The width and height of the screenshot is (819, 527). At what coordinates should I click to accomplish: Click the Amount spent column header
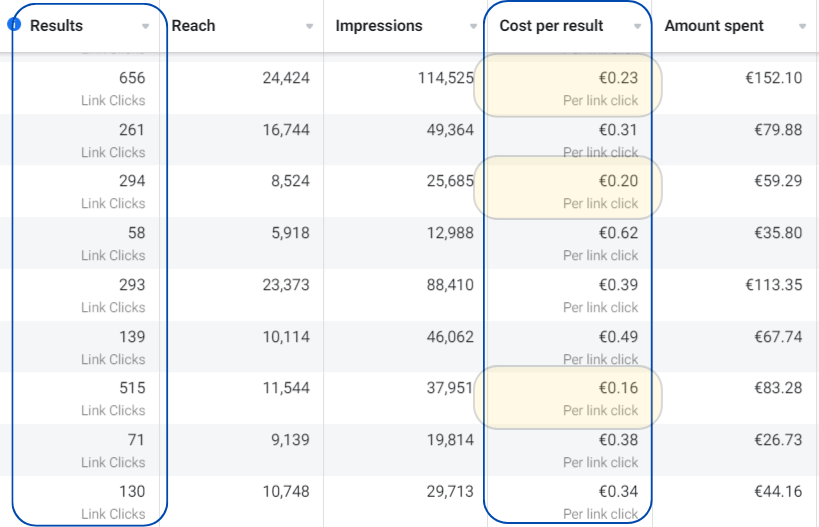714,26
